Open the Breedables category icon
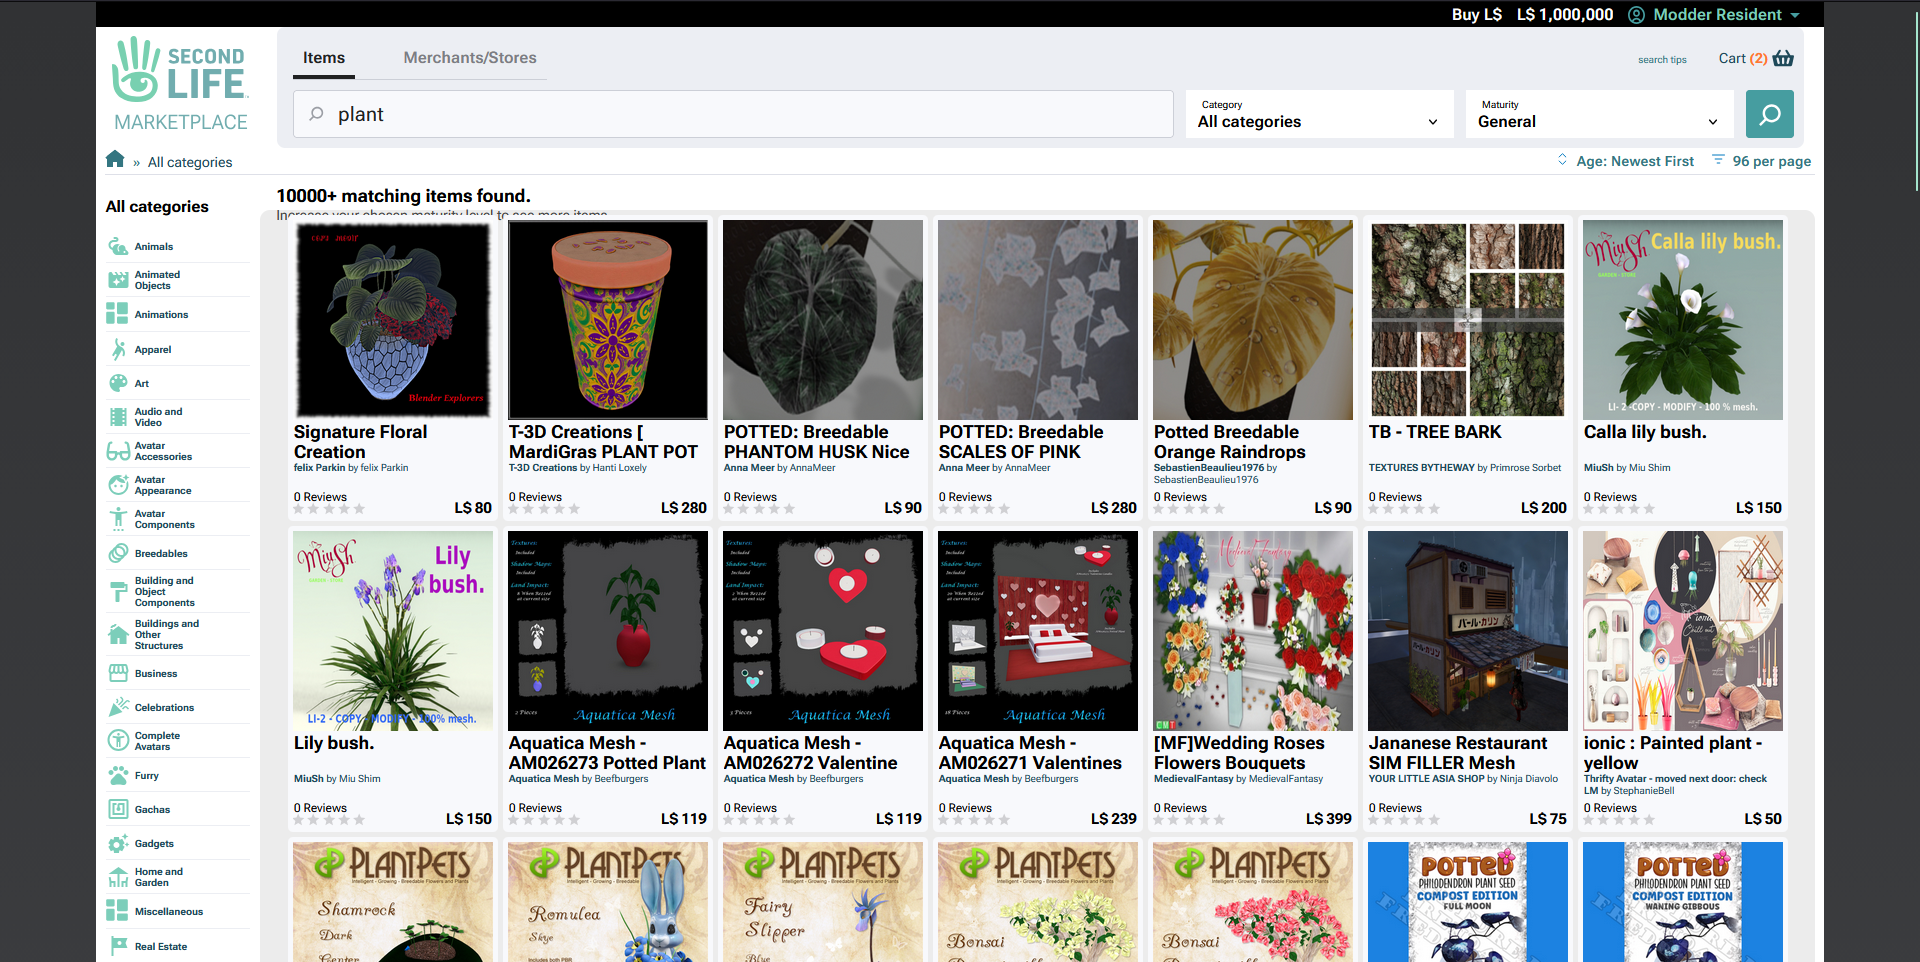This screenshot has width=1920, height=962. coord(117,553)
